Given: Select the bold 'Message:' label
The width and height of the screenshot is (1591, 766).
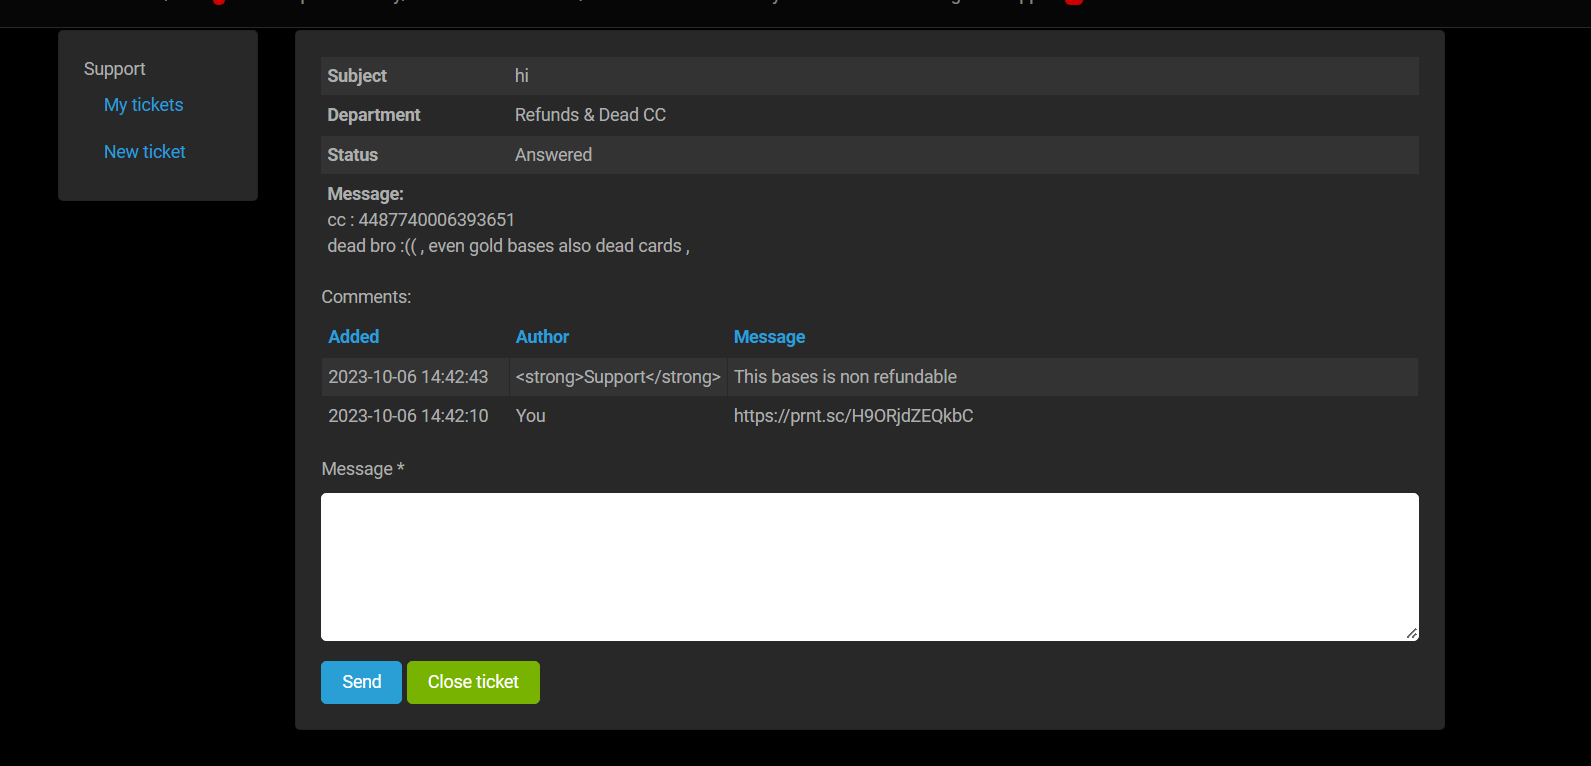Looking at the screenshot, I should tap(366, 194).
